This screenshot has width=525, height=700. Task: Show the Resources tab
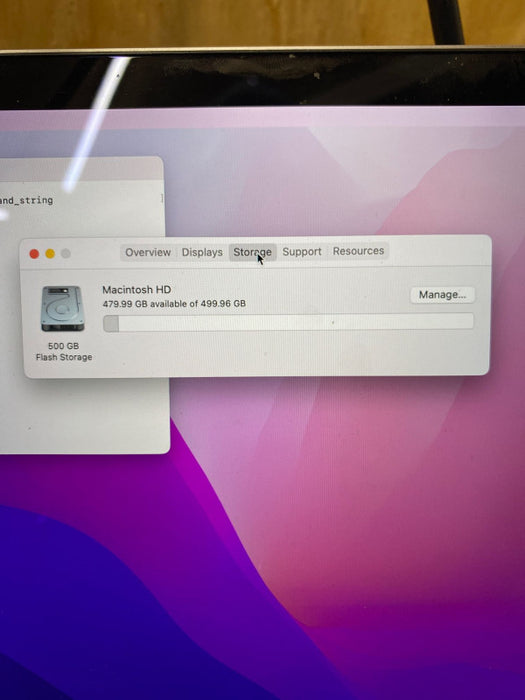click(358, 251)
